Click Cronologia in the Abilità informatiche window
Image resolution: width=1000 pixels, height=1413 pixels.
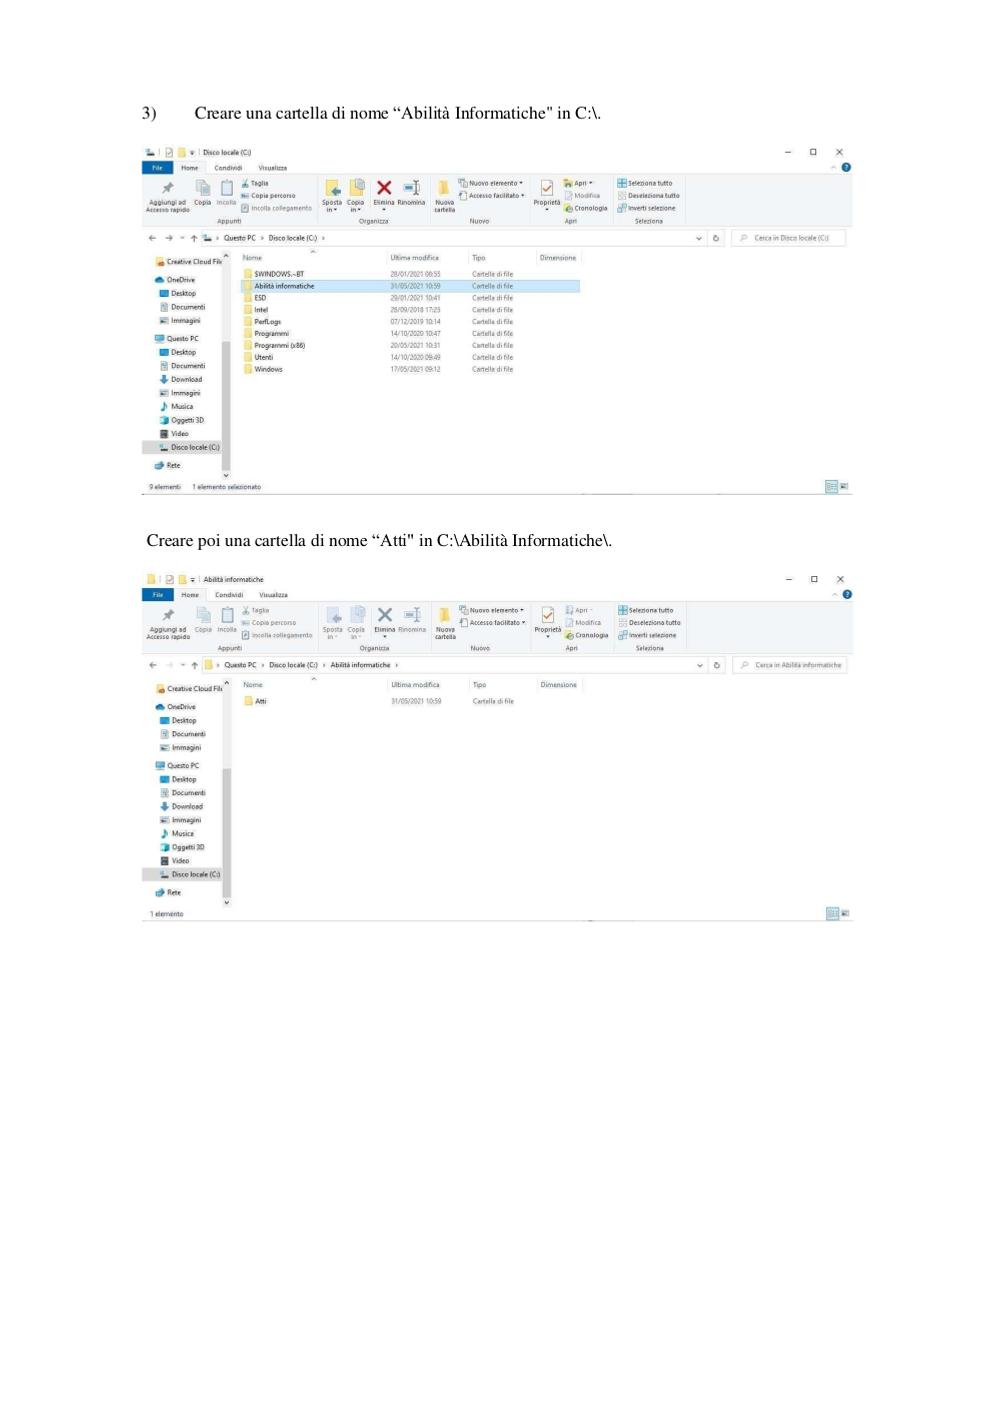(587, 635)
